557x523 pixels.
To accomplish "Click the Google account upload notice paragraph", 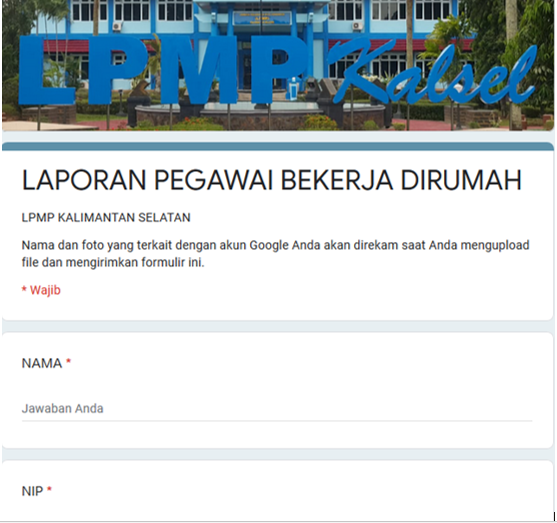I will (x=276, y=254).
